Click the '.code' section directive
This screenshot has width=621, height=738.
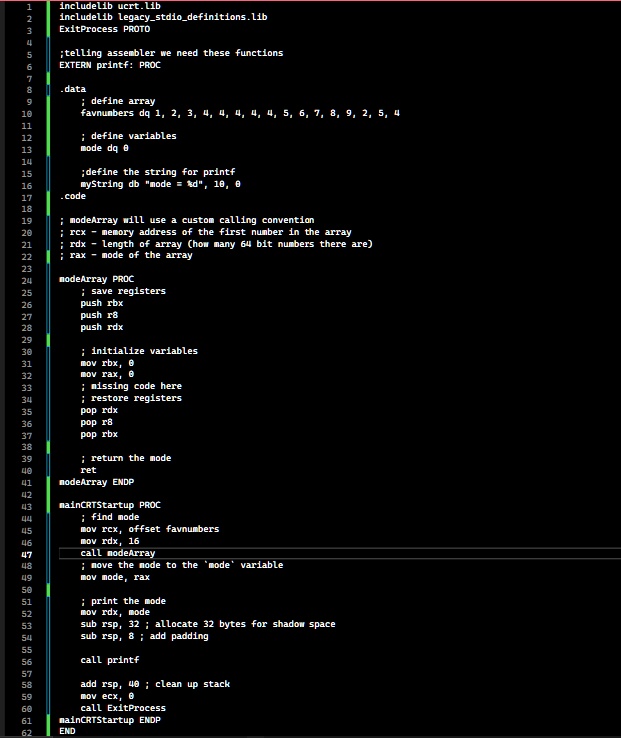[73, 196]
